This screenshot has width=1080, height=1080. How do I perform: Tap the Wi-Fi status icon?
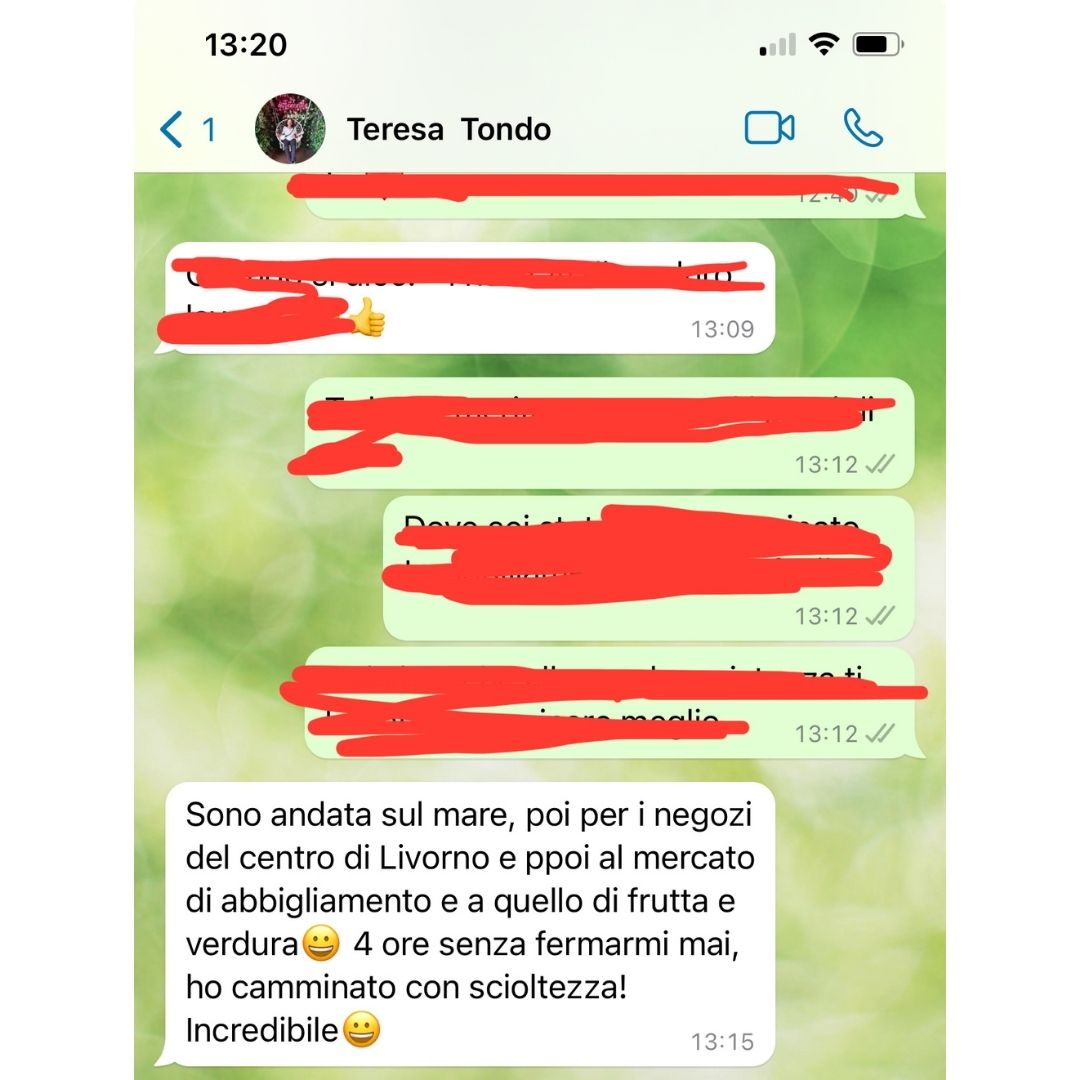[823, 44]
